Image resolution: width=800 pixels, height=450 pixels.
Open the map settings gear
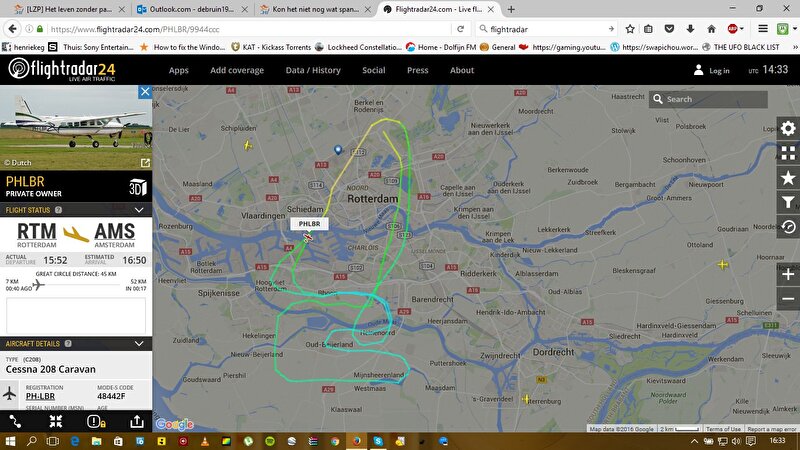788,129
